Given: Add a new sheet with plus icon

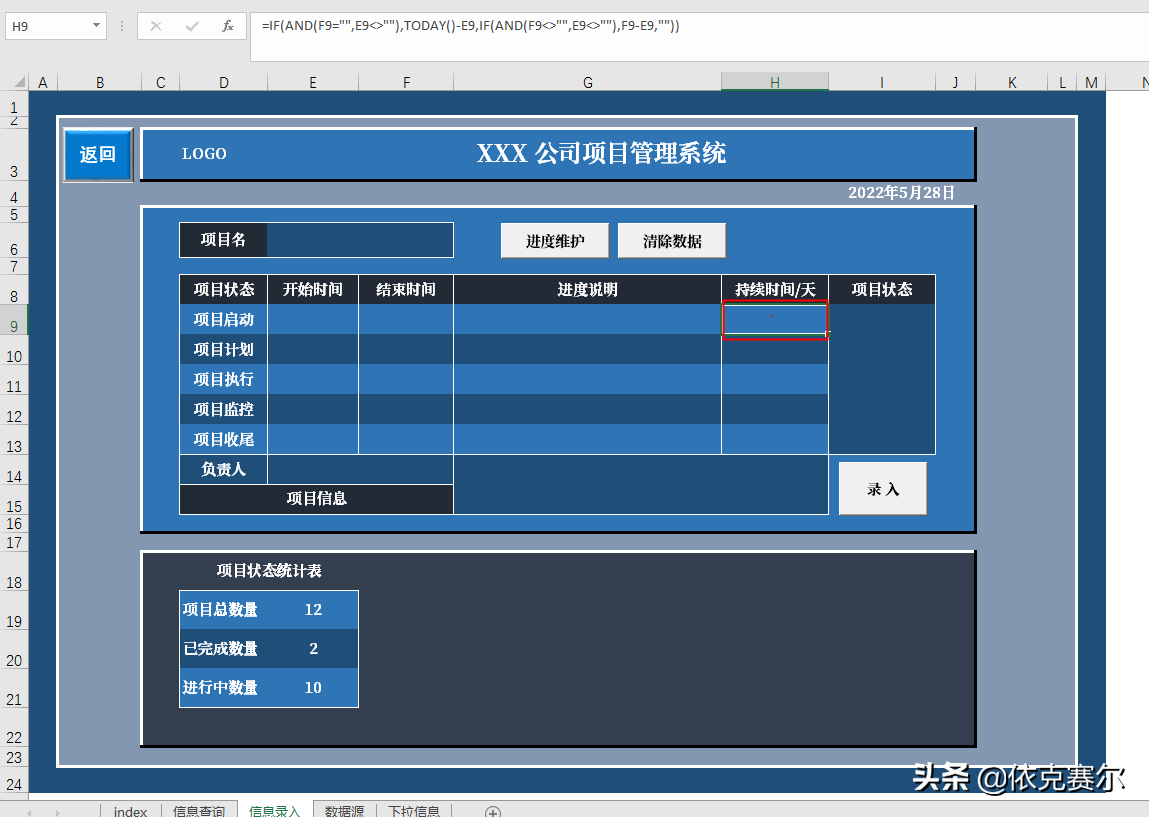Looking at the screenshot, I should click(x=493, y=811).
